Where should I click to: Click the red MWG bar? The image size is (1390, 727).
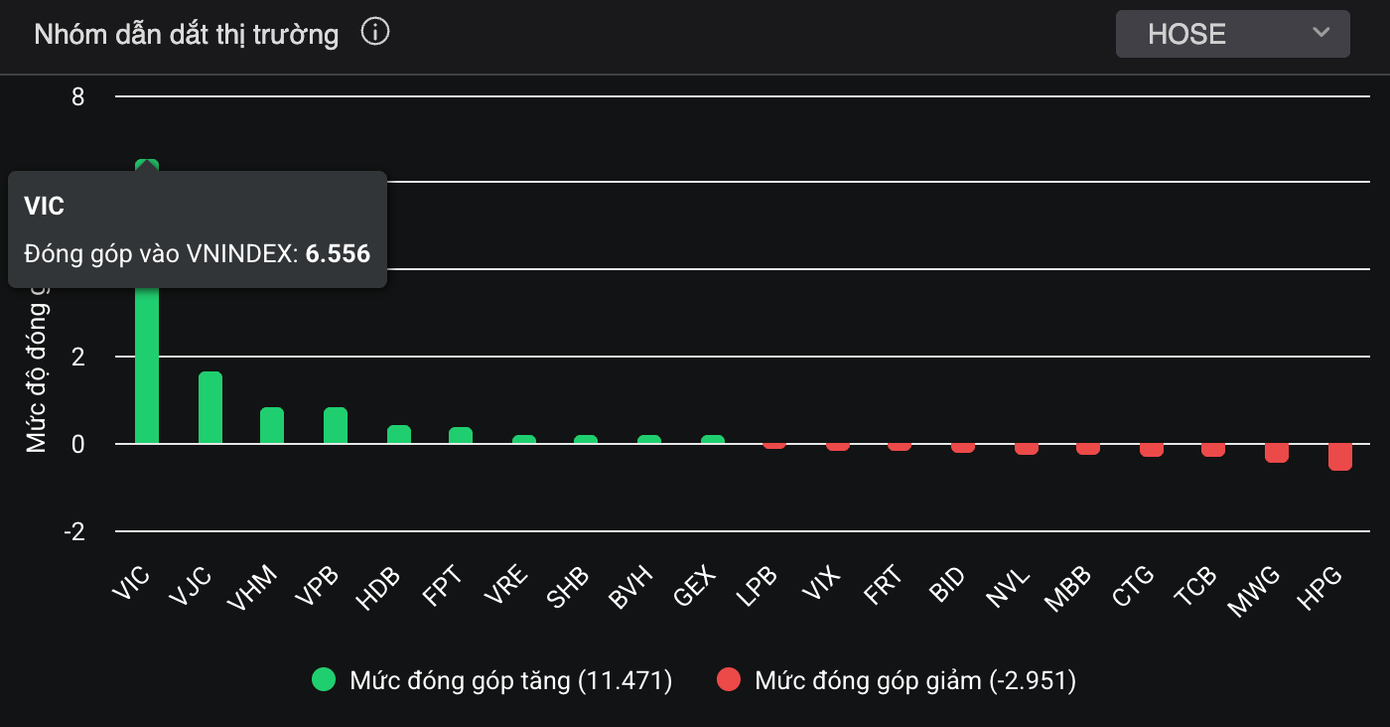point(1277,453)
